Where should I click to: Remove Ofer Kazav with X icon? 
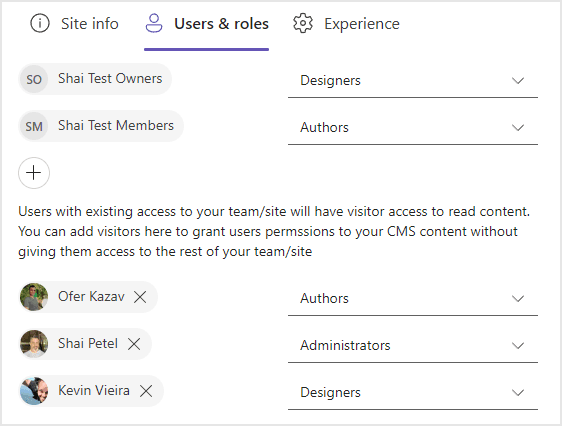[x=140, y=297]
